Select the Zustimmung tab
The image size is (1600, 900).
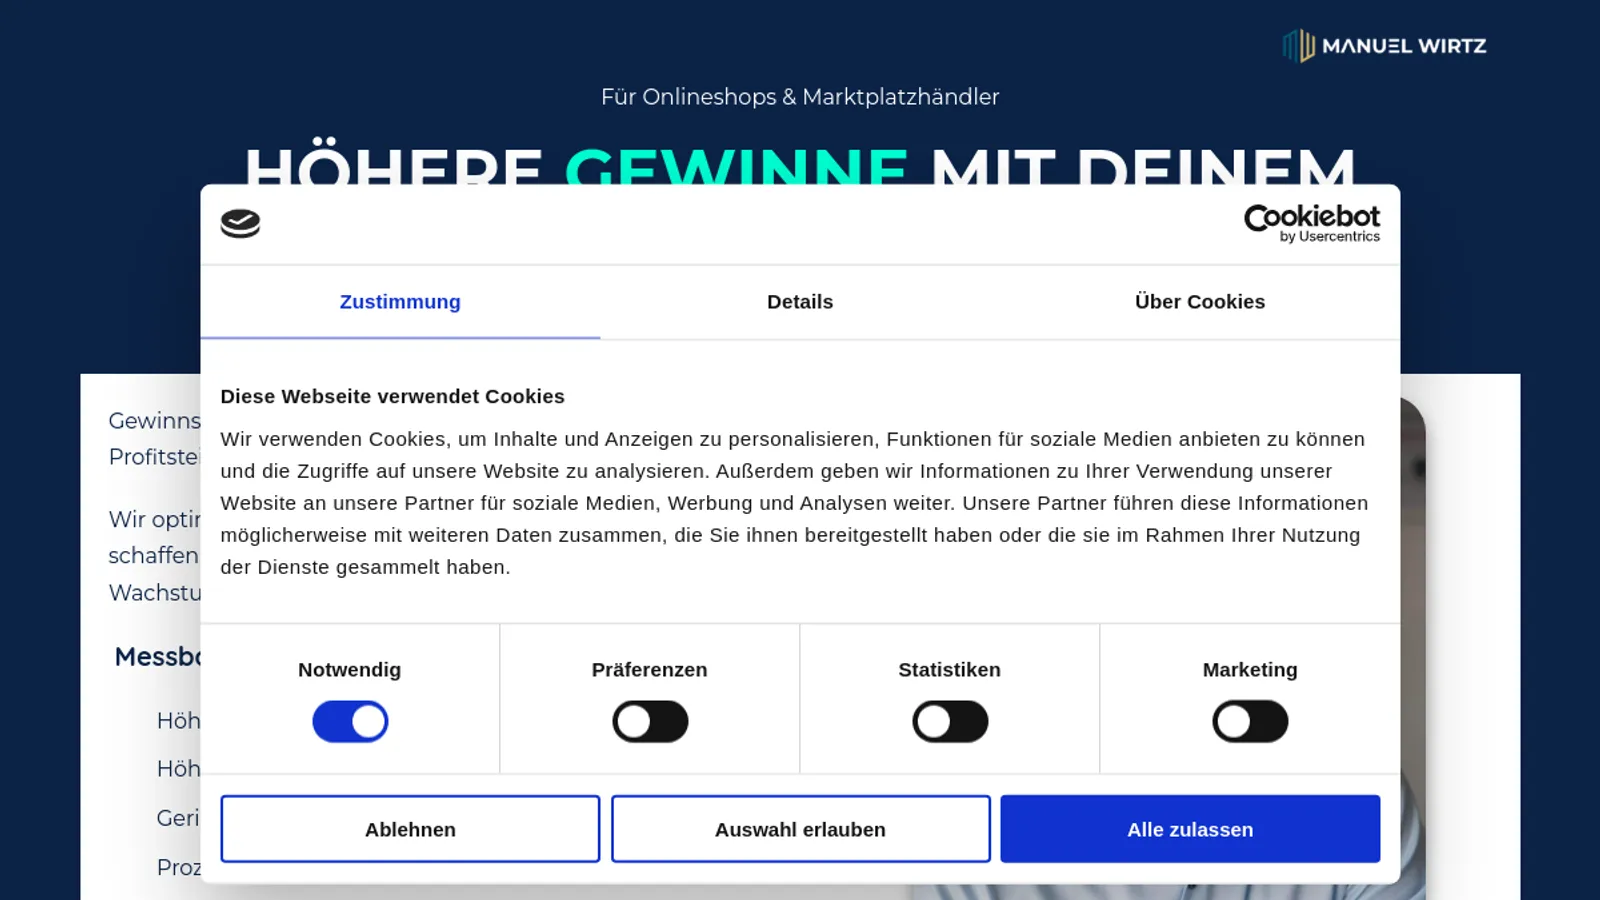(x=400, y=302)
